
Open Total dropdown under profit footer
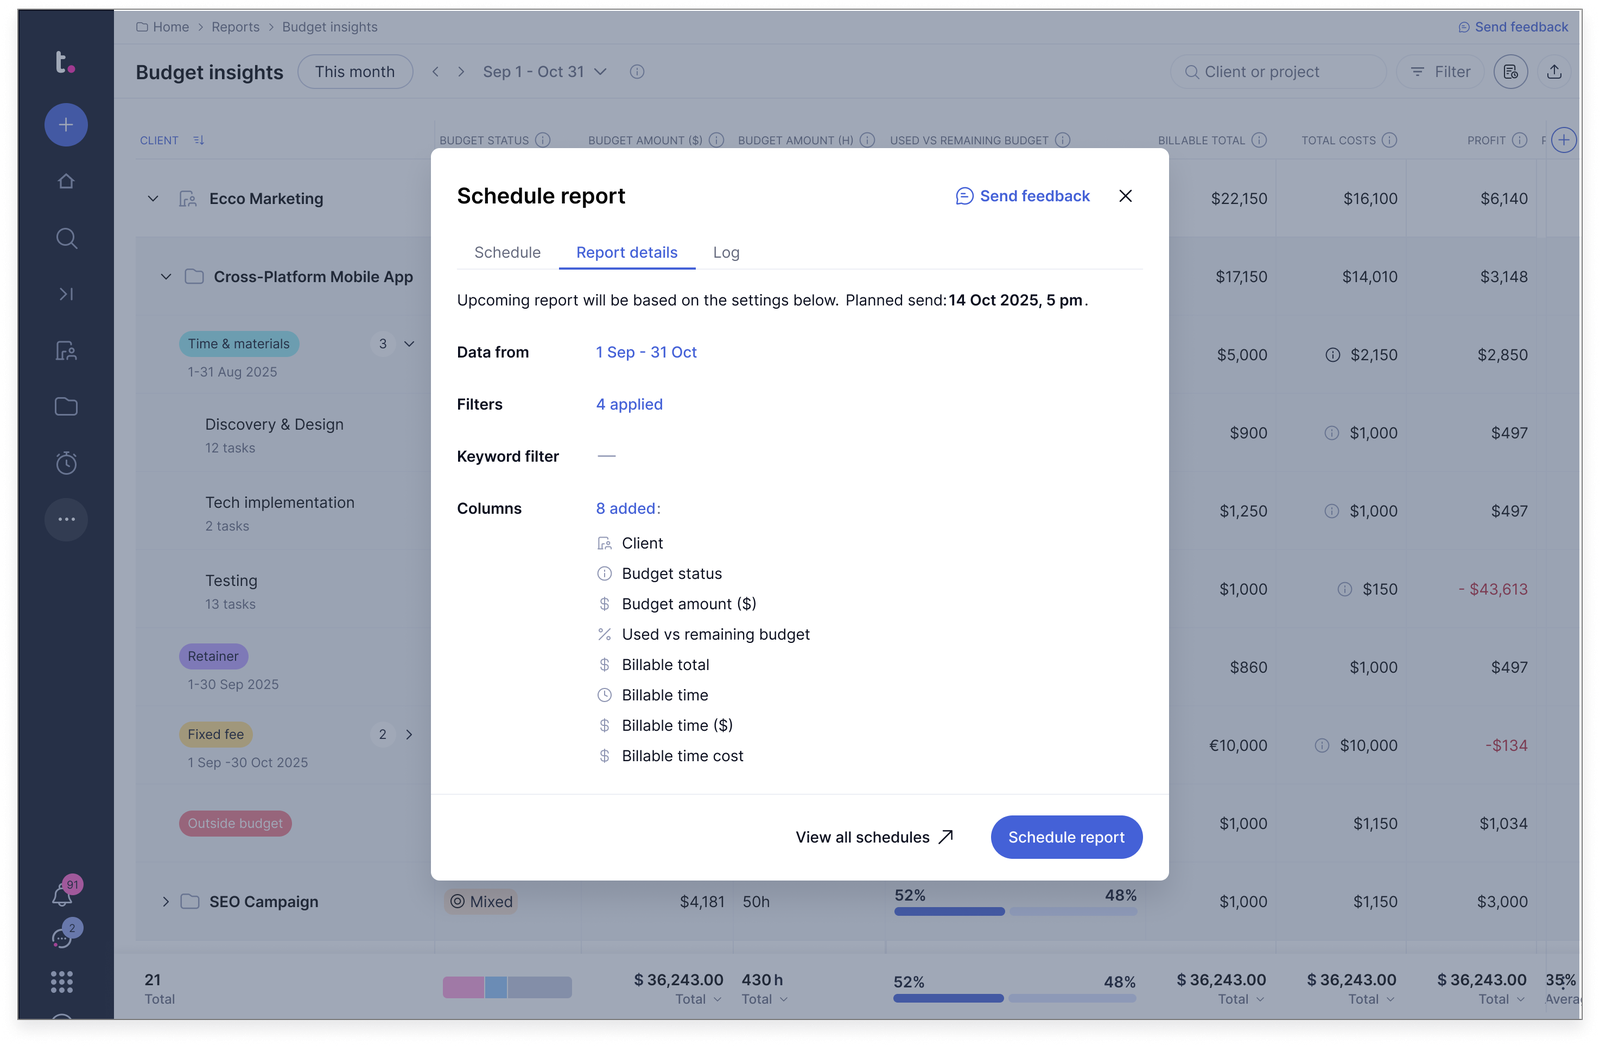pyautogui.click(x=1502, y=999)
